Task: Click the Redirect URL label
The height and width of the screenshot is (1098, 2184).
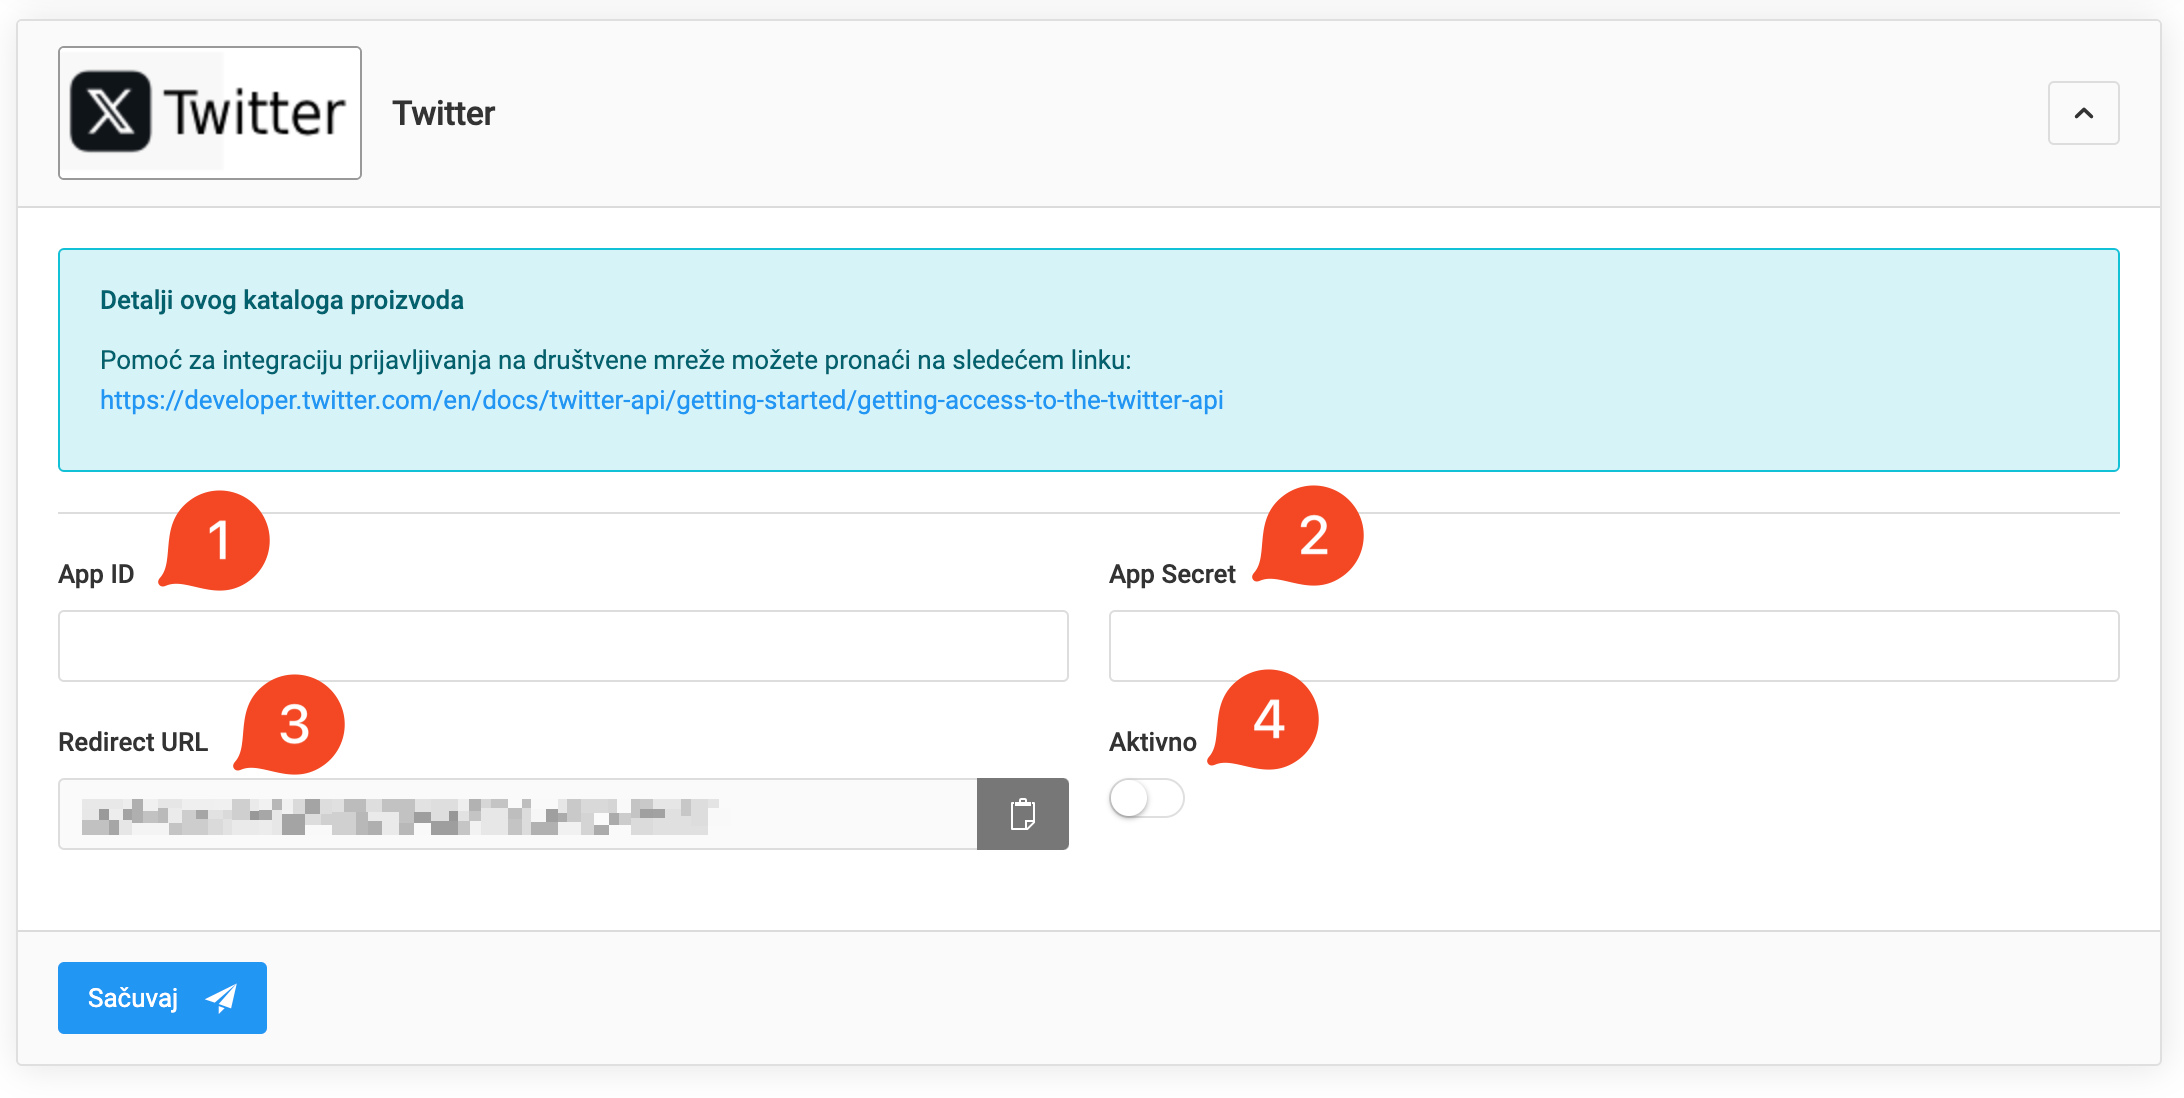Action: (x=133, y=742)
